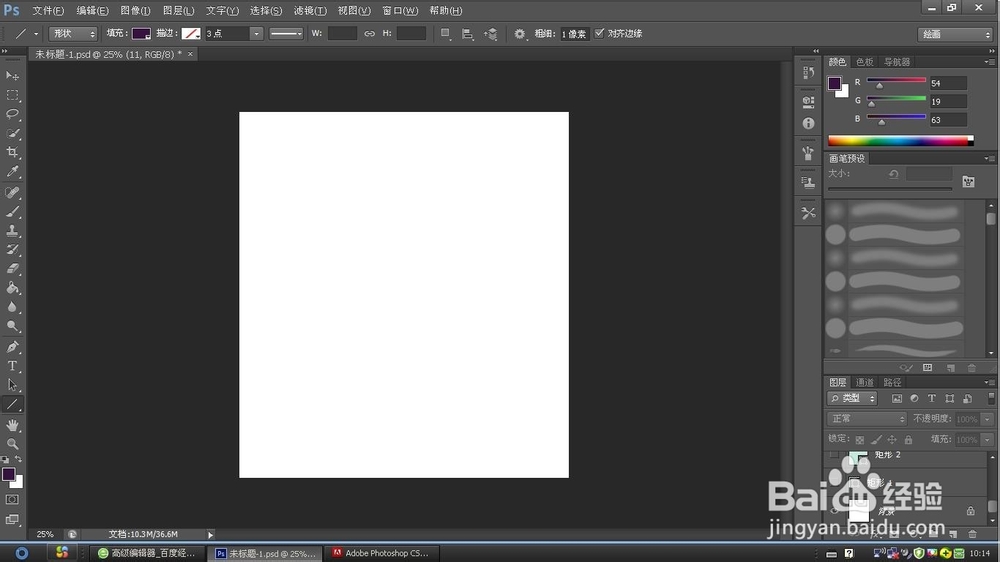Image resolution: width=1000 pixels, height=562 pixels.
Task: Select the Clone Stamp tool
Action: [x=12, y=230]
